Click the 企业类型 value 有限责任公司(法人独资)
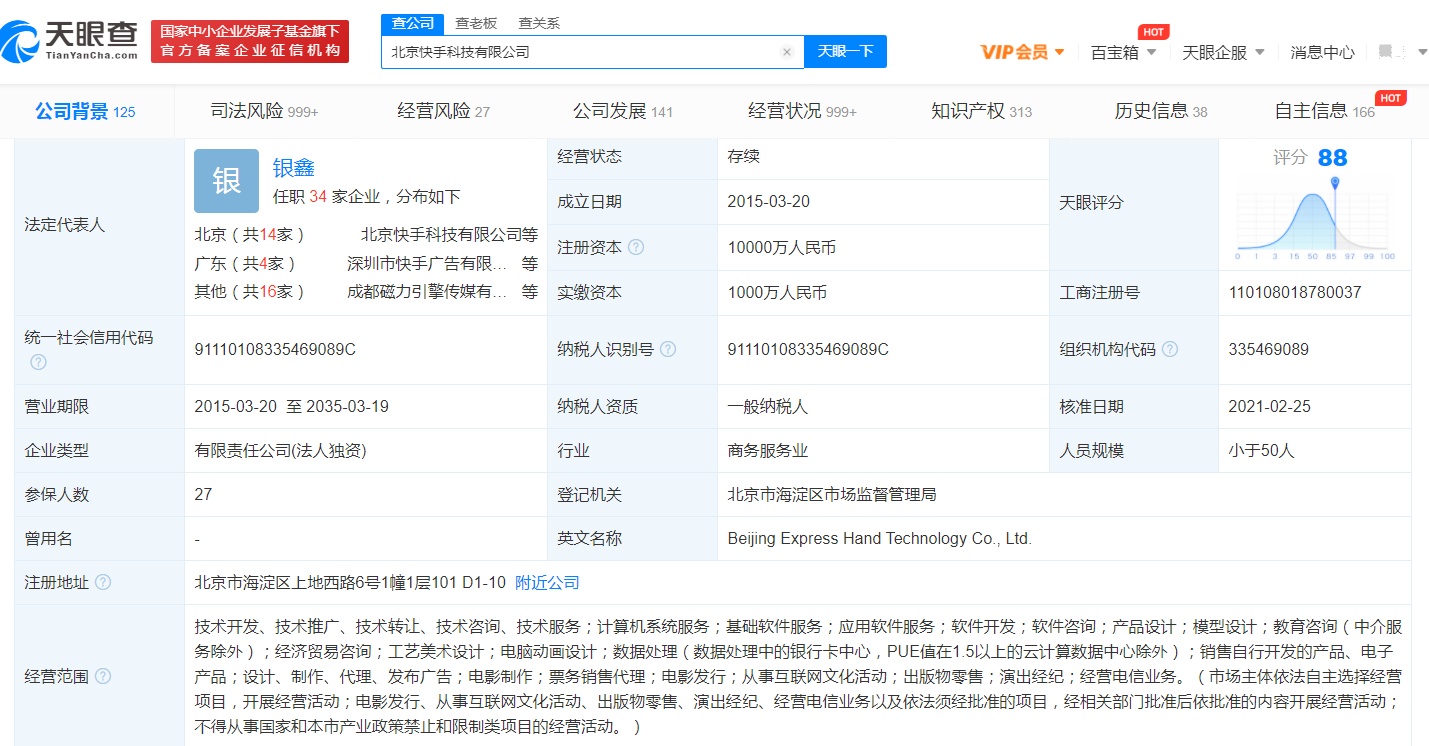This screenshot has width=1429, height=746. [280, 450]
